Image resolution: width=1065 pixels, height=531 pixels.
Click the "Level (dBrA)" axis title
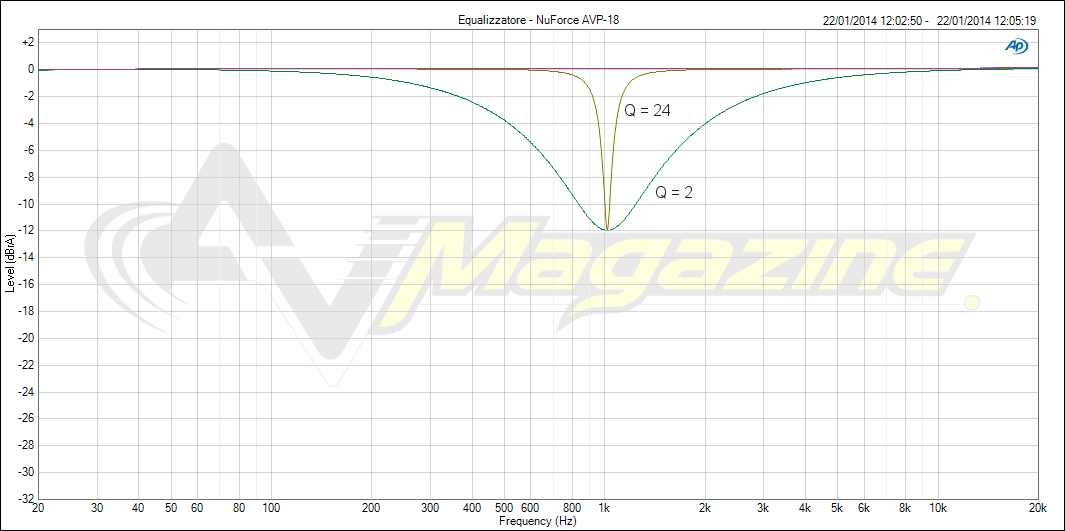coord(10,263)
